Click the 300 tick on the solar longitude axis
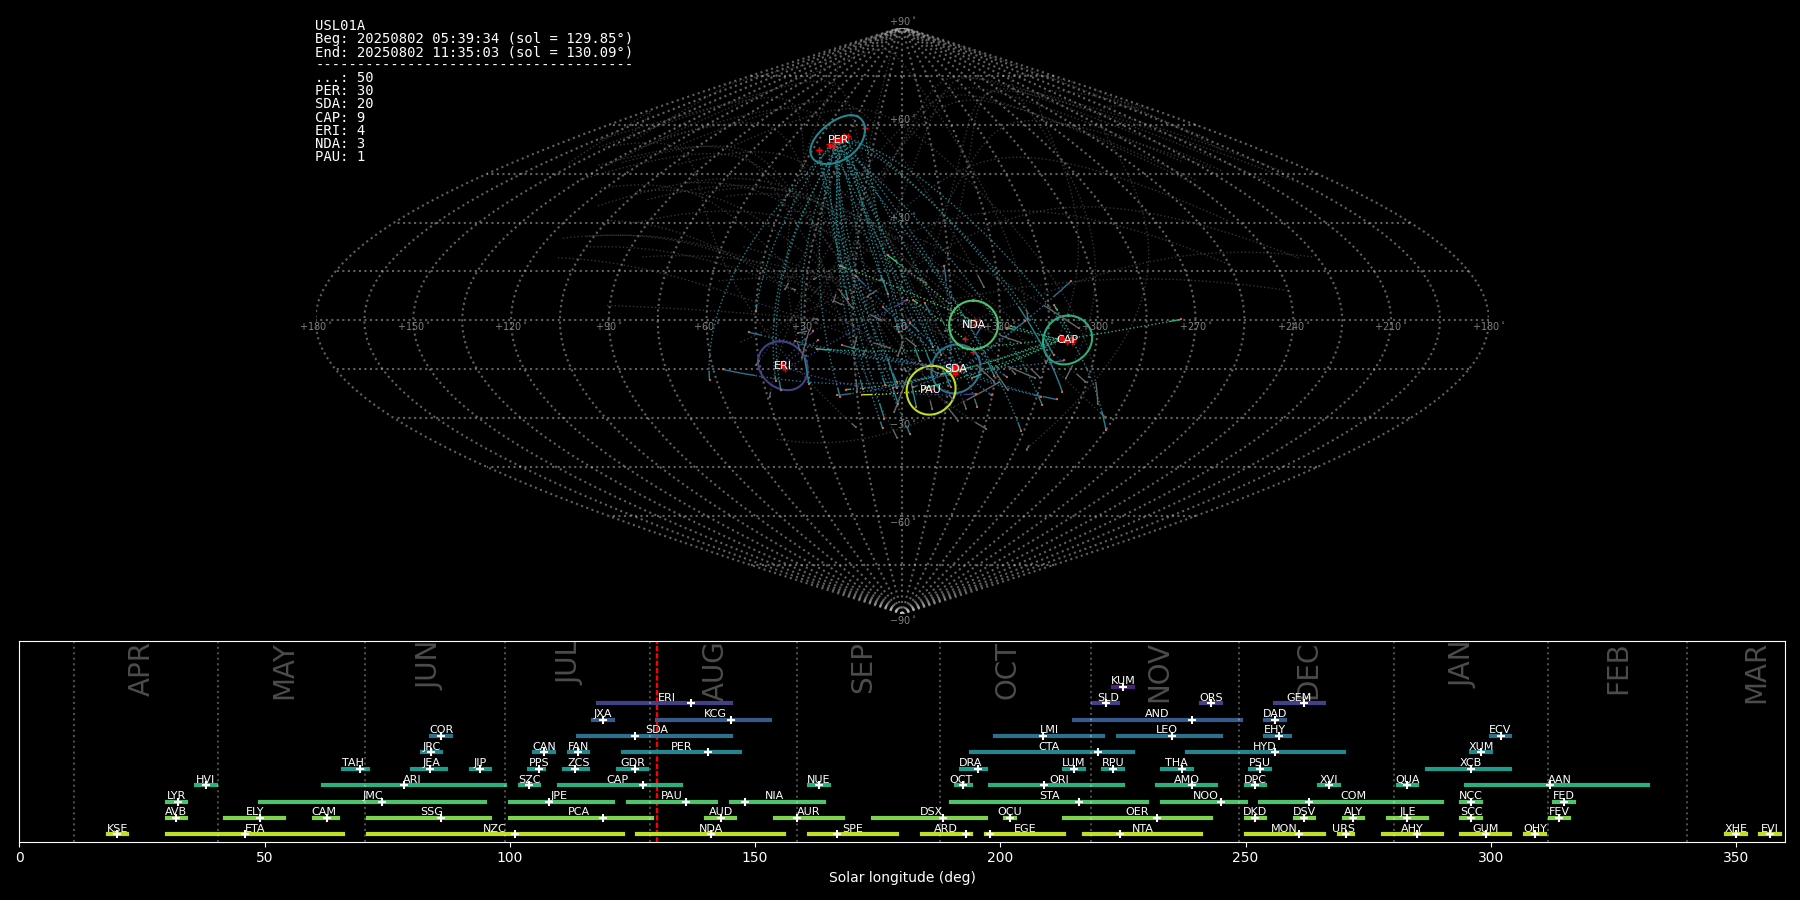Viewport: 1800px width, 900px height. tap(1490, 857)
